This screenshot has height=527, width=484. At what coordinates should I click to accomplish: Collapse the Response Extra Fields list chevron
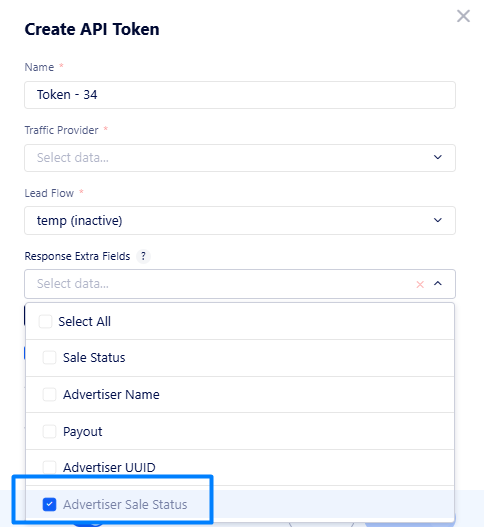coord(438,284)
